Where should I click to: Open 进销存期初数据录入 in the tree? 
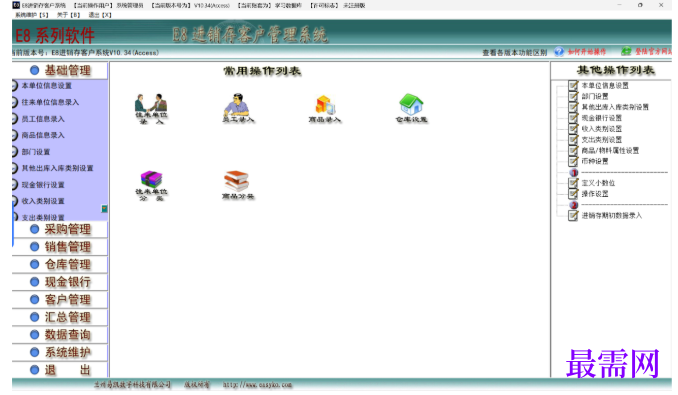[x=611, y=215]
